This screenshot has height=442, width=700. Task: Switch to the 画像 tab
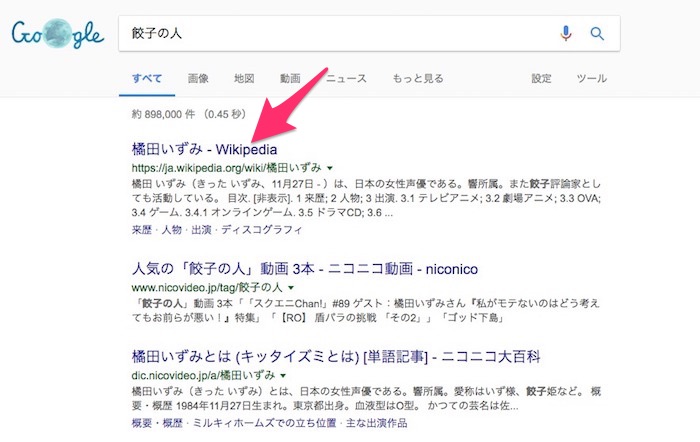pyautogui.click(x=198, y=78)
